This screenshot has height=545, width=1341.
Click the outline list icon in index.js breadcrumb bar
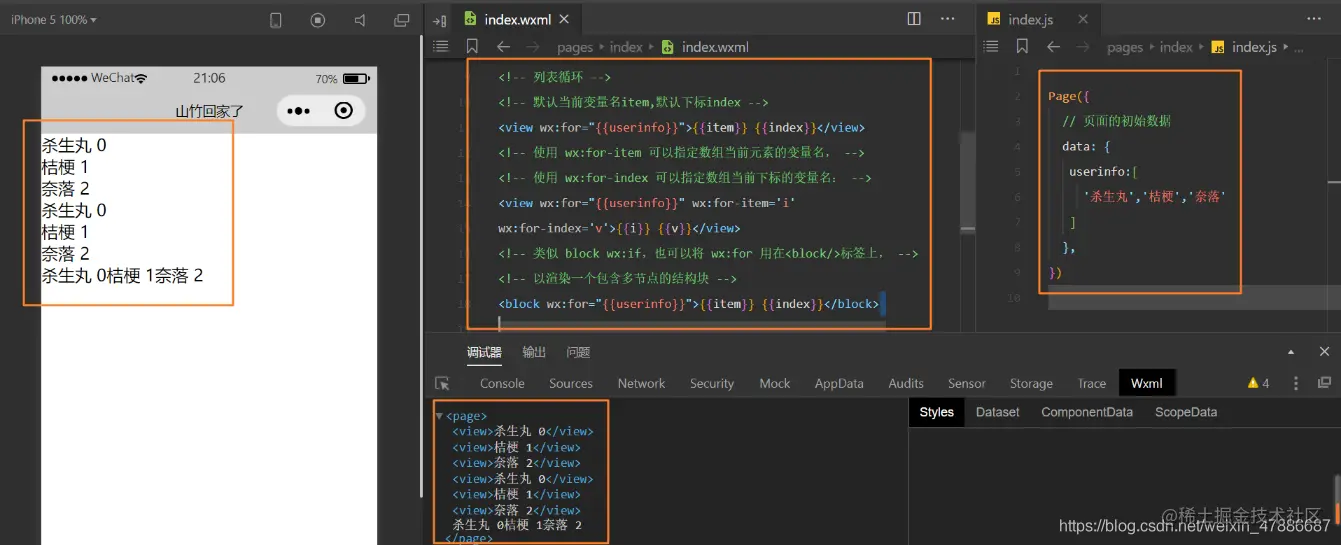[x=991, y=46]
